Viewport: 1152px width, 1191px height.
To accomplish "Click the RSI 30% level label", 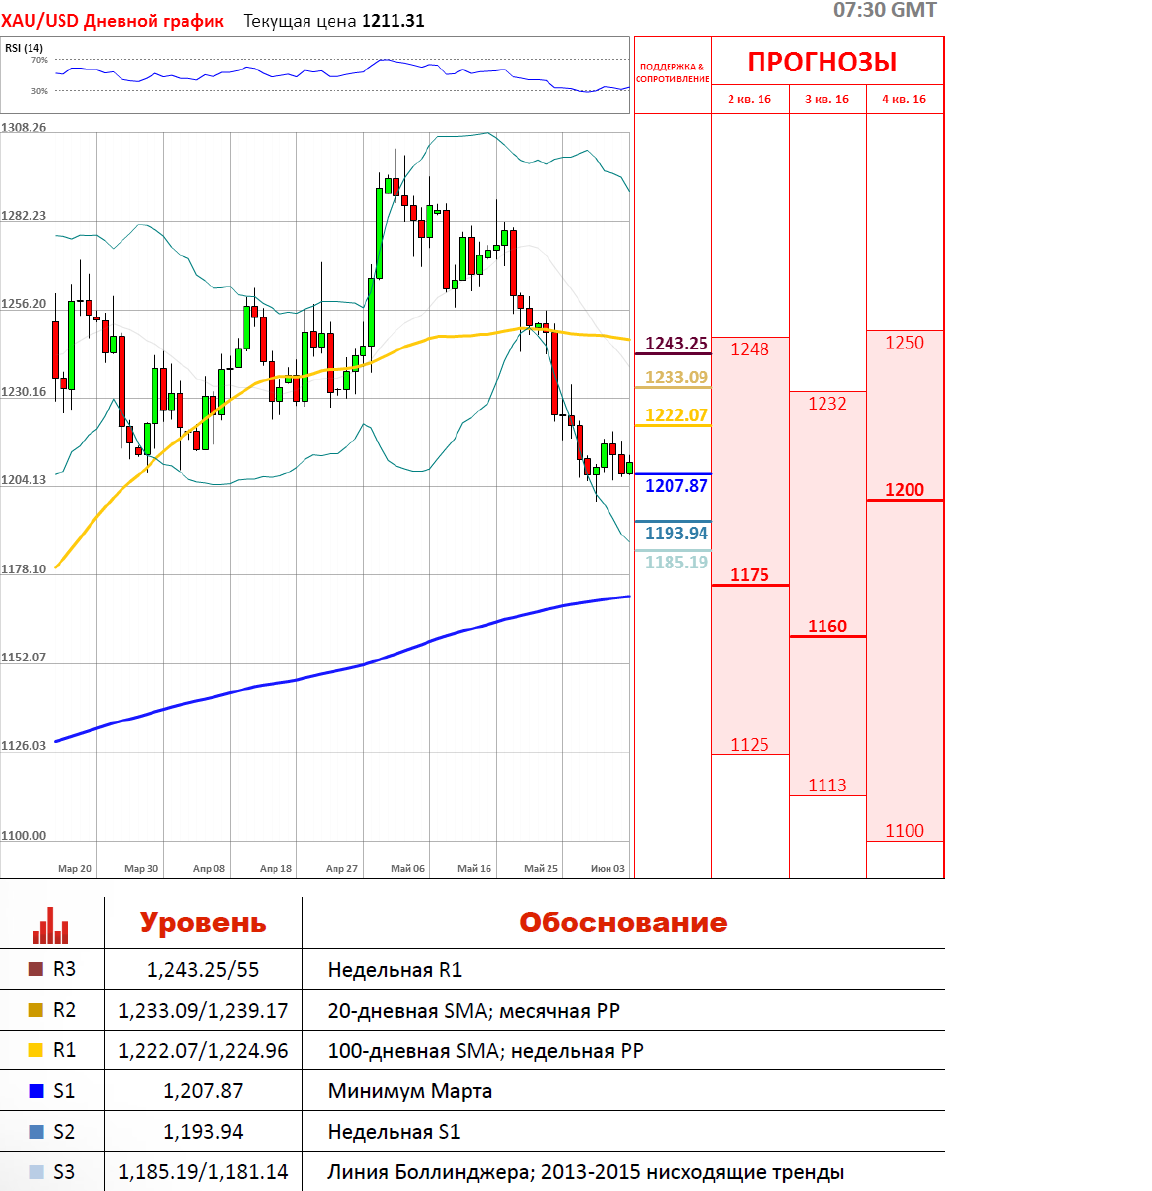I will pyautogui.click(x=39, y=91).
